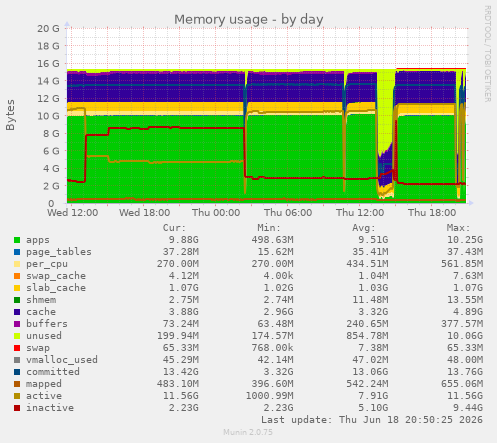Click the '20 G' axis label
The height and width of the screenshot is (443, 497).
coord(48,29)
